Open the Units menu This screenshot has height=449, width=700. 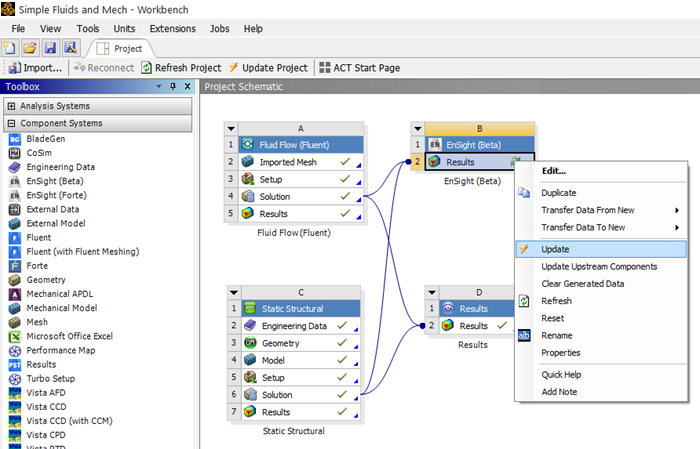(124, 29)
